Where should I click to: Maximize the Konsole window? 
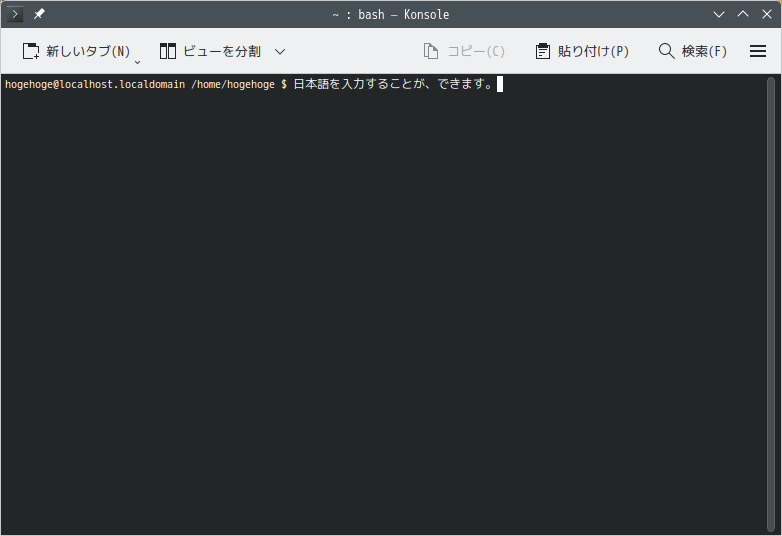click(x=743, y=14)
